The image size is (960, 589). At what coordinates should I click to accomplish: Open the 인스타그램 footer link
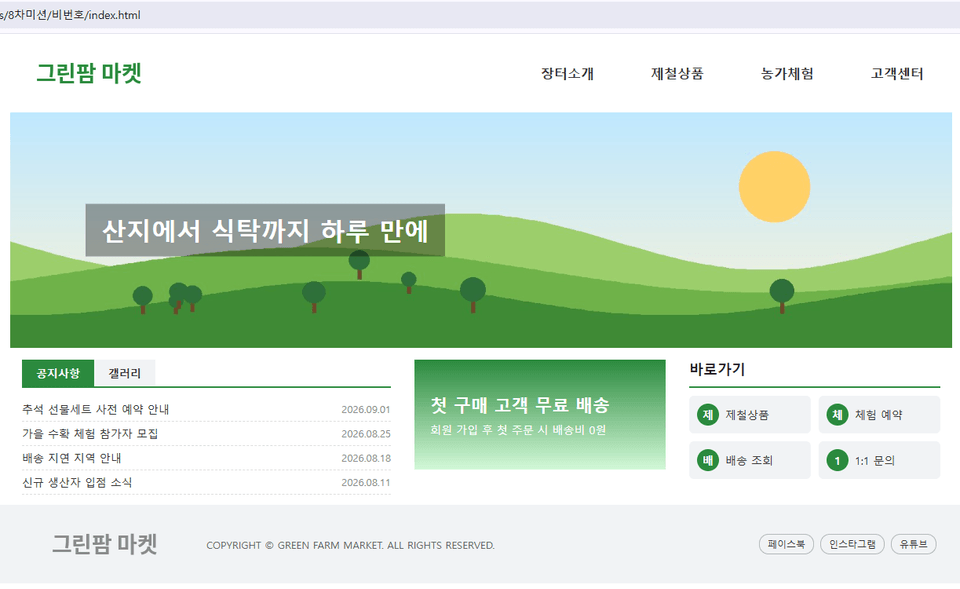pyautogui.click(x=852, y=544)
